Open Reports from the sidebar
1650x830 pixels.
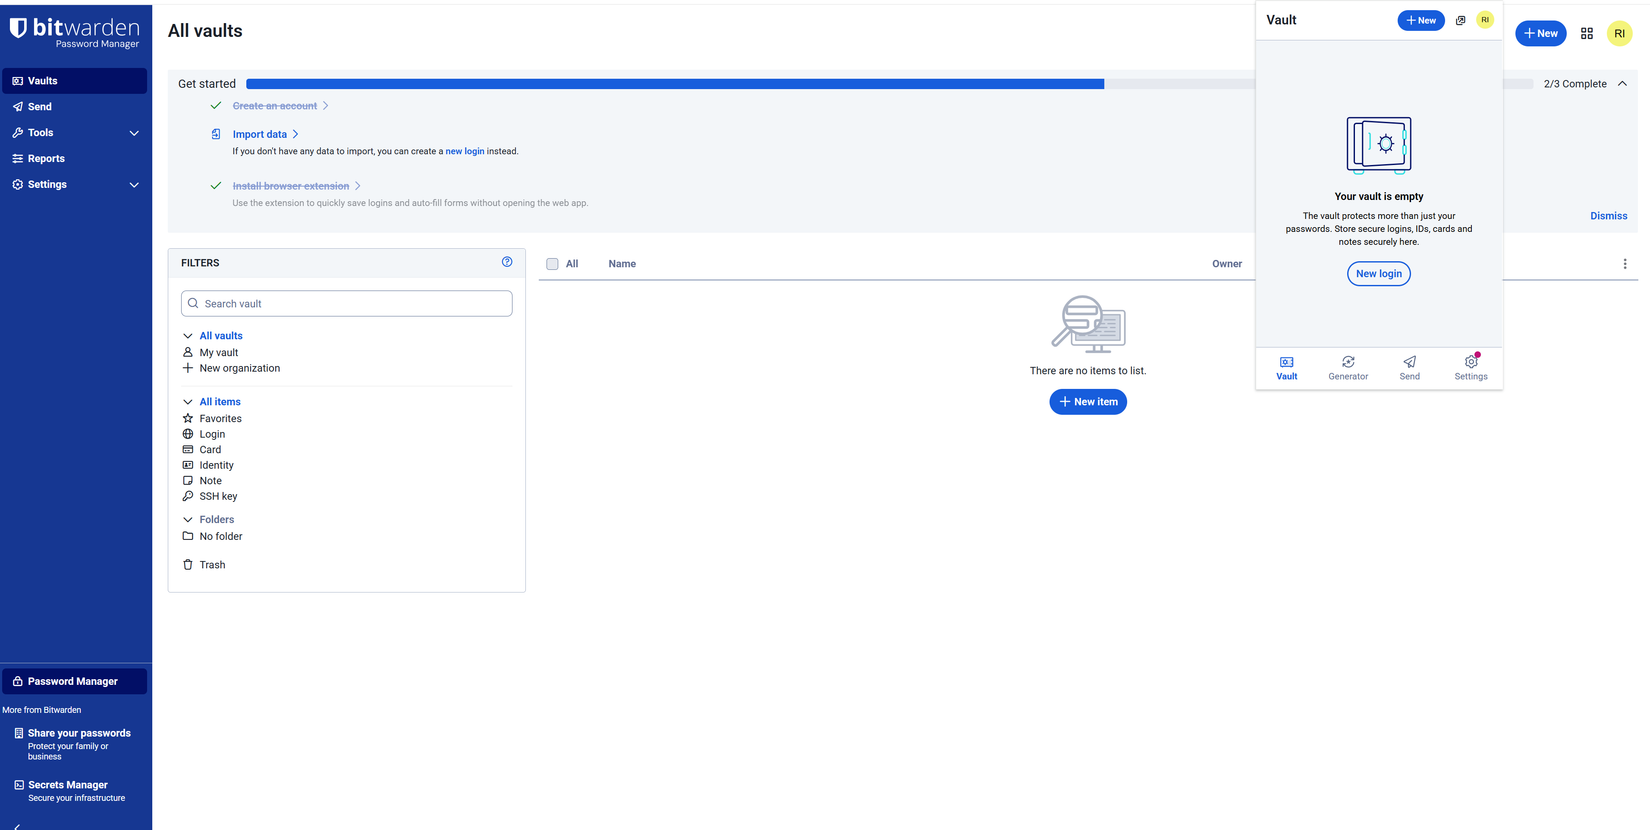(x=46, y=159)
